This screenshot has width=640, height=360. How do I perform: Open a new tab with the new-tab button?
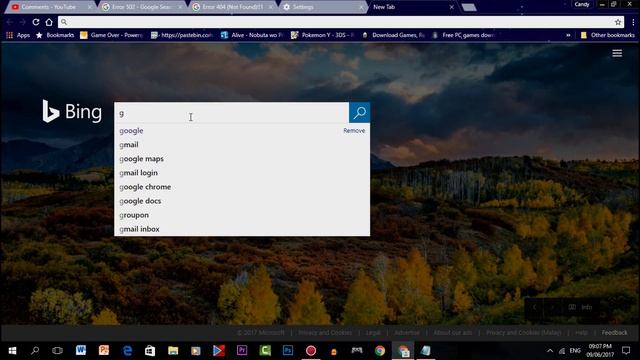tap(469, 7)
